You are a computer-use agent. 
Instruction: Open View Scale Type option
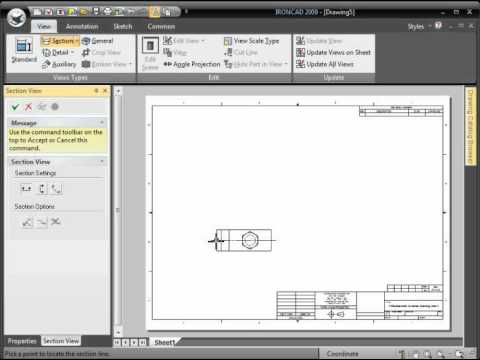[x=252, y=41]
